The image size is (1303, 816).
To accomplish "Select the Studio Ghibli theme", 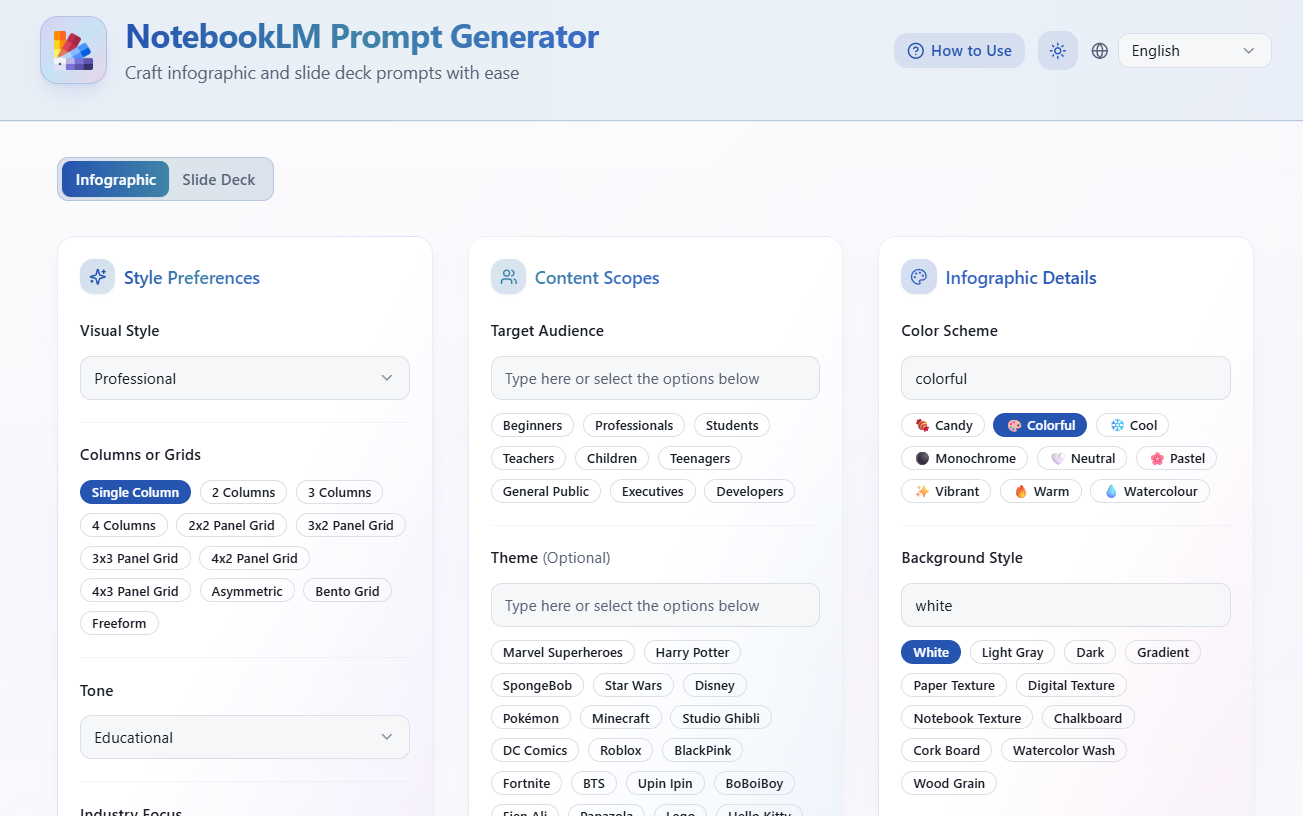I will click(x=721, y=718).
